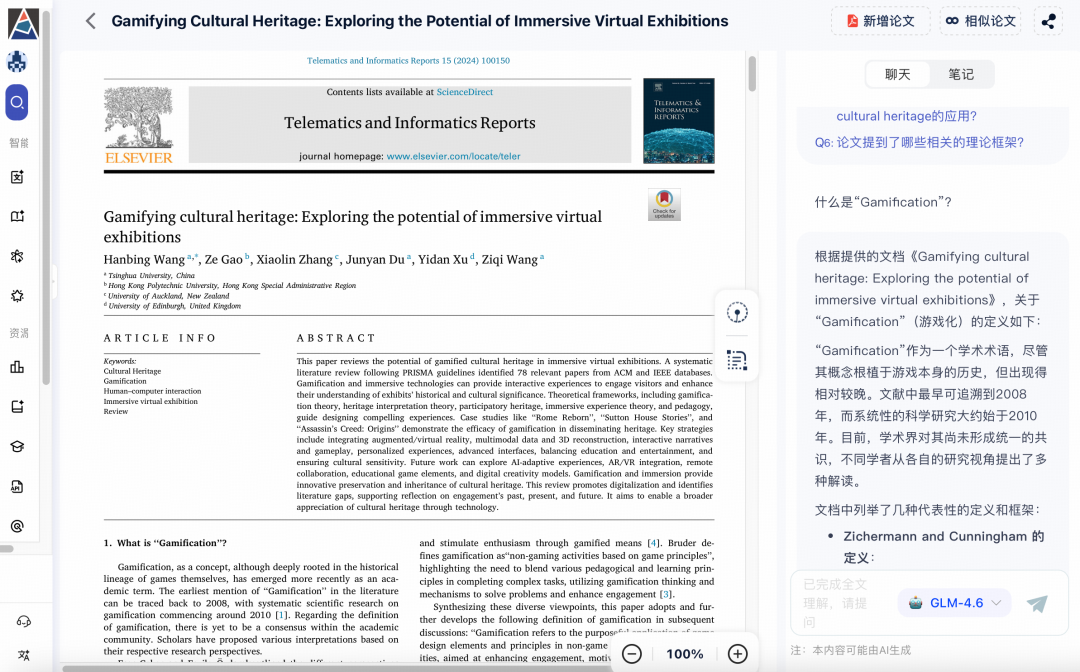Open the graduation cap scholar icon

[17, 446]
